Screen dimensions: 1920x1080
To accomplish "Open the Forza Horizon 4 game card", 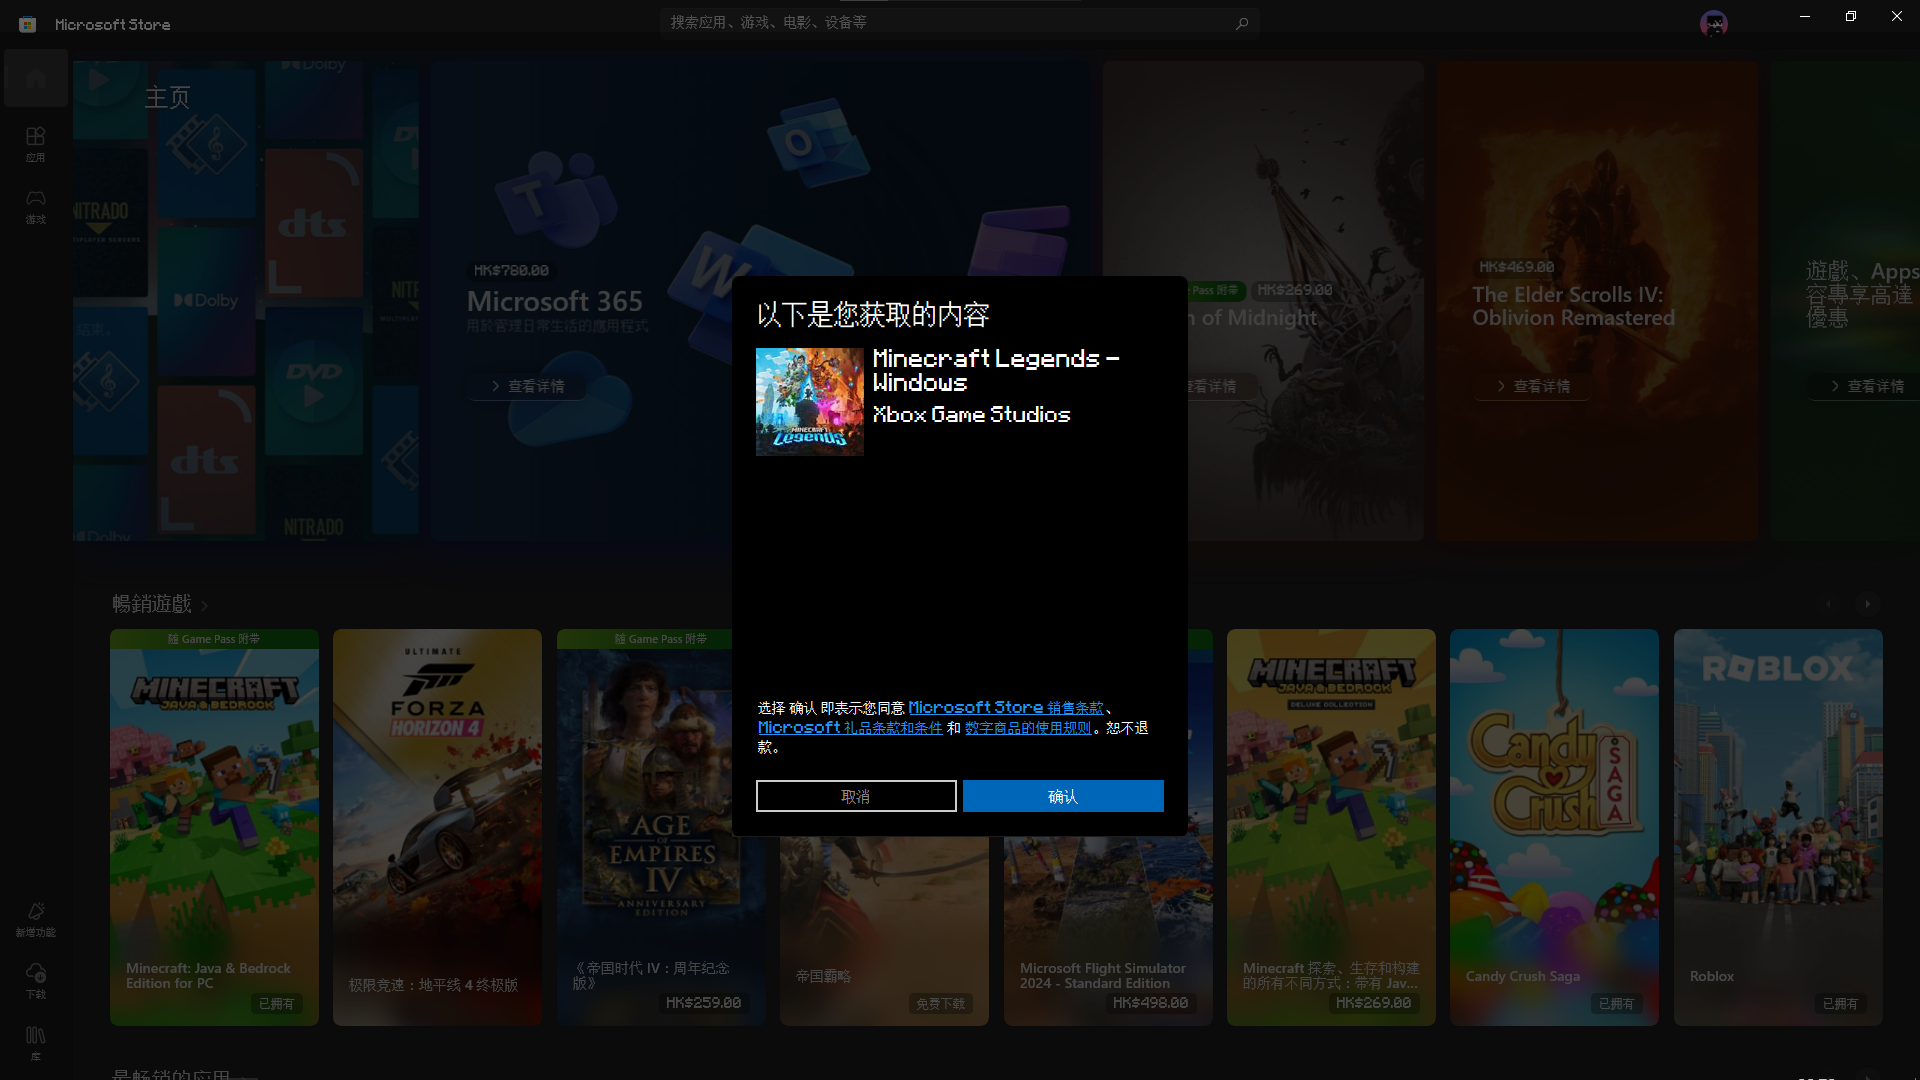I will click(x=437, y=827).
